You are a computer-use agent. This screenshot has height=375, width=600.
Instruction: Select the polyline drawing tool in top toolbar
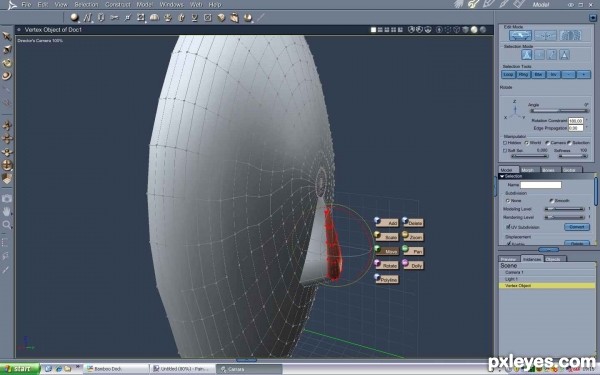coord(88,17)
